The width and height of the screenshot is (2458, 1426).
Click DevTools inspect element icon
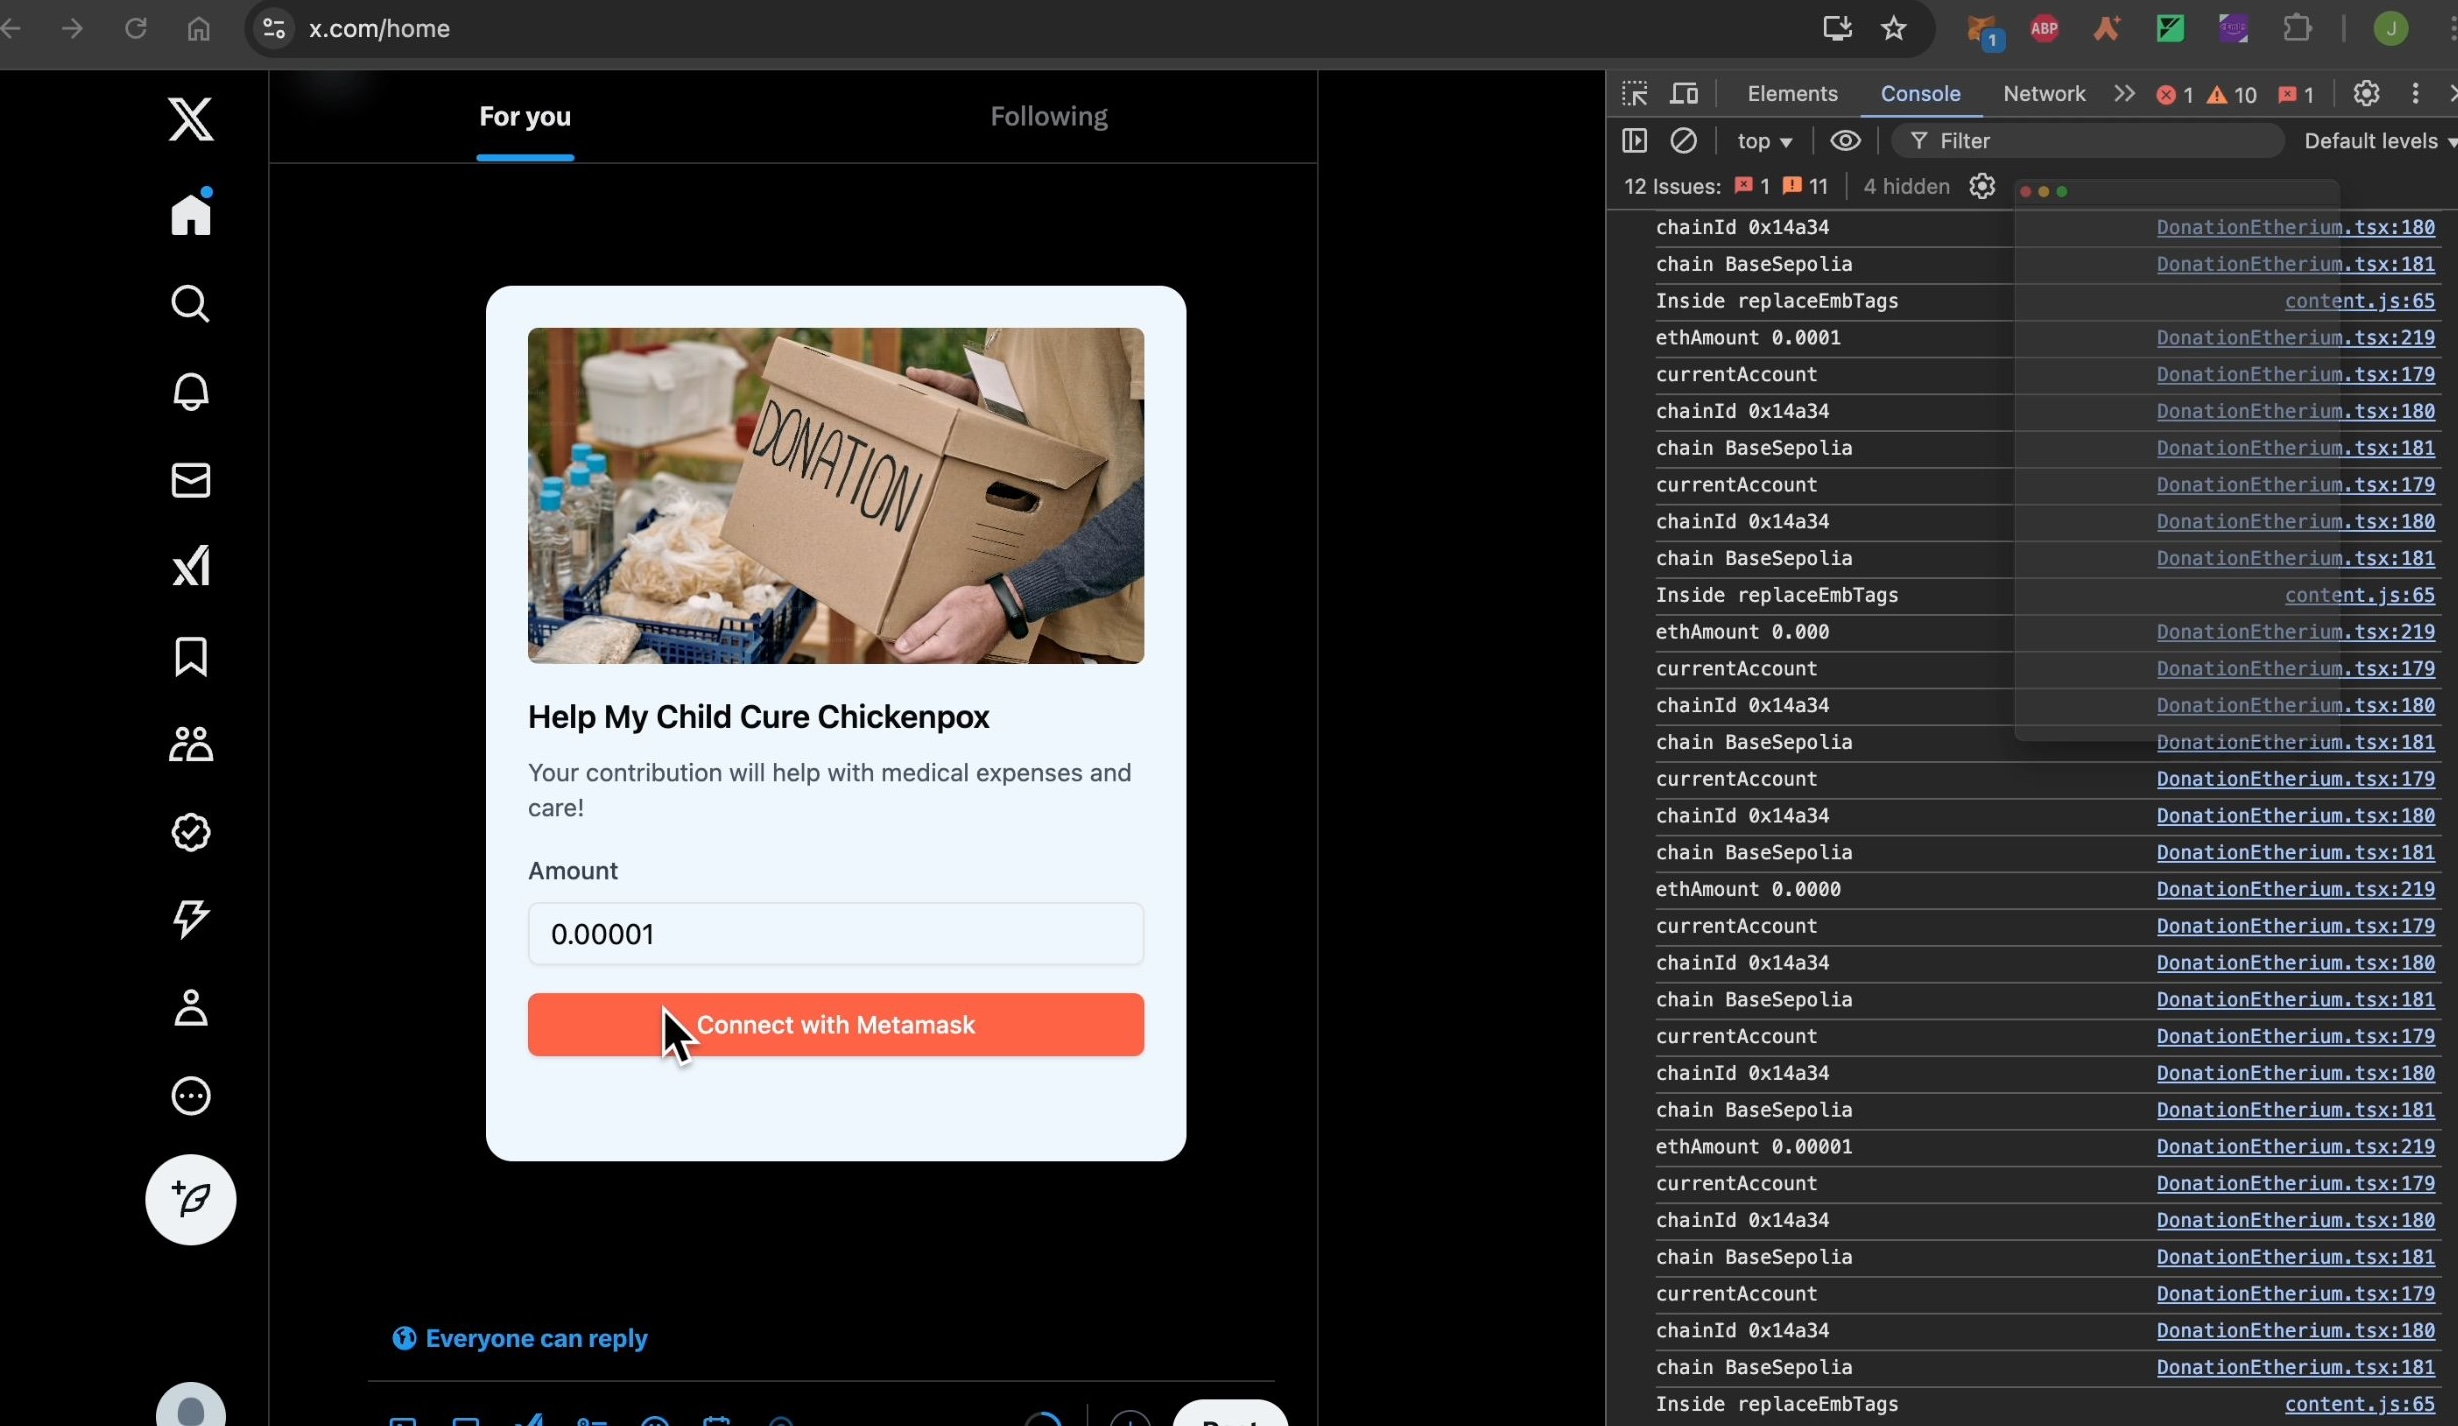click(x=1634, y=93)
